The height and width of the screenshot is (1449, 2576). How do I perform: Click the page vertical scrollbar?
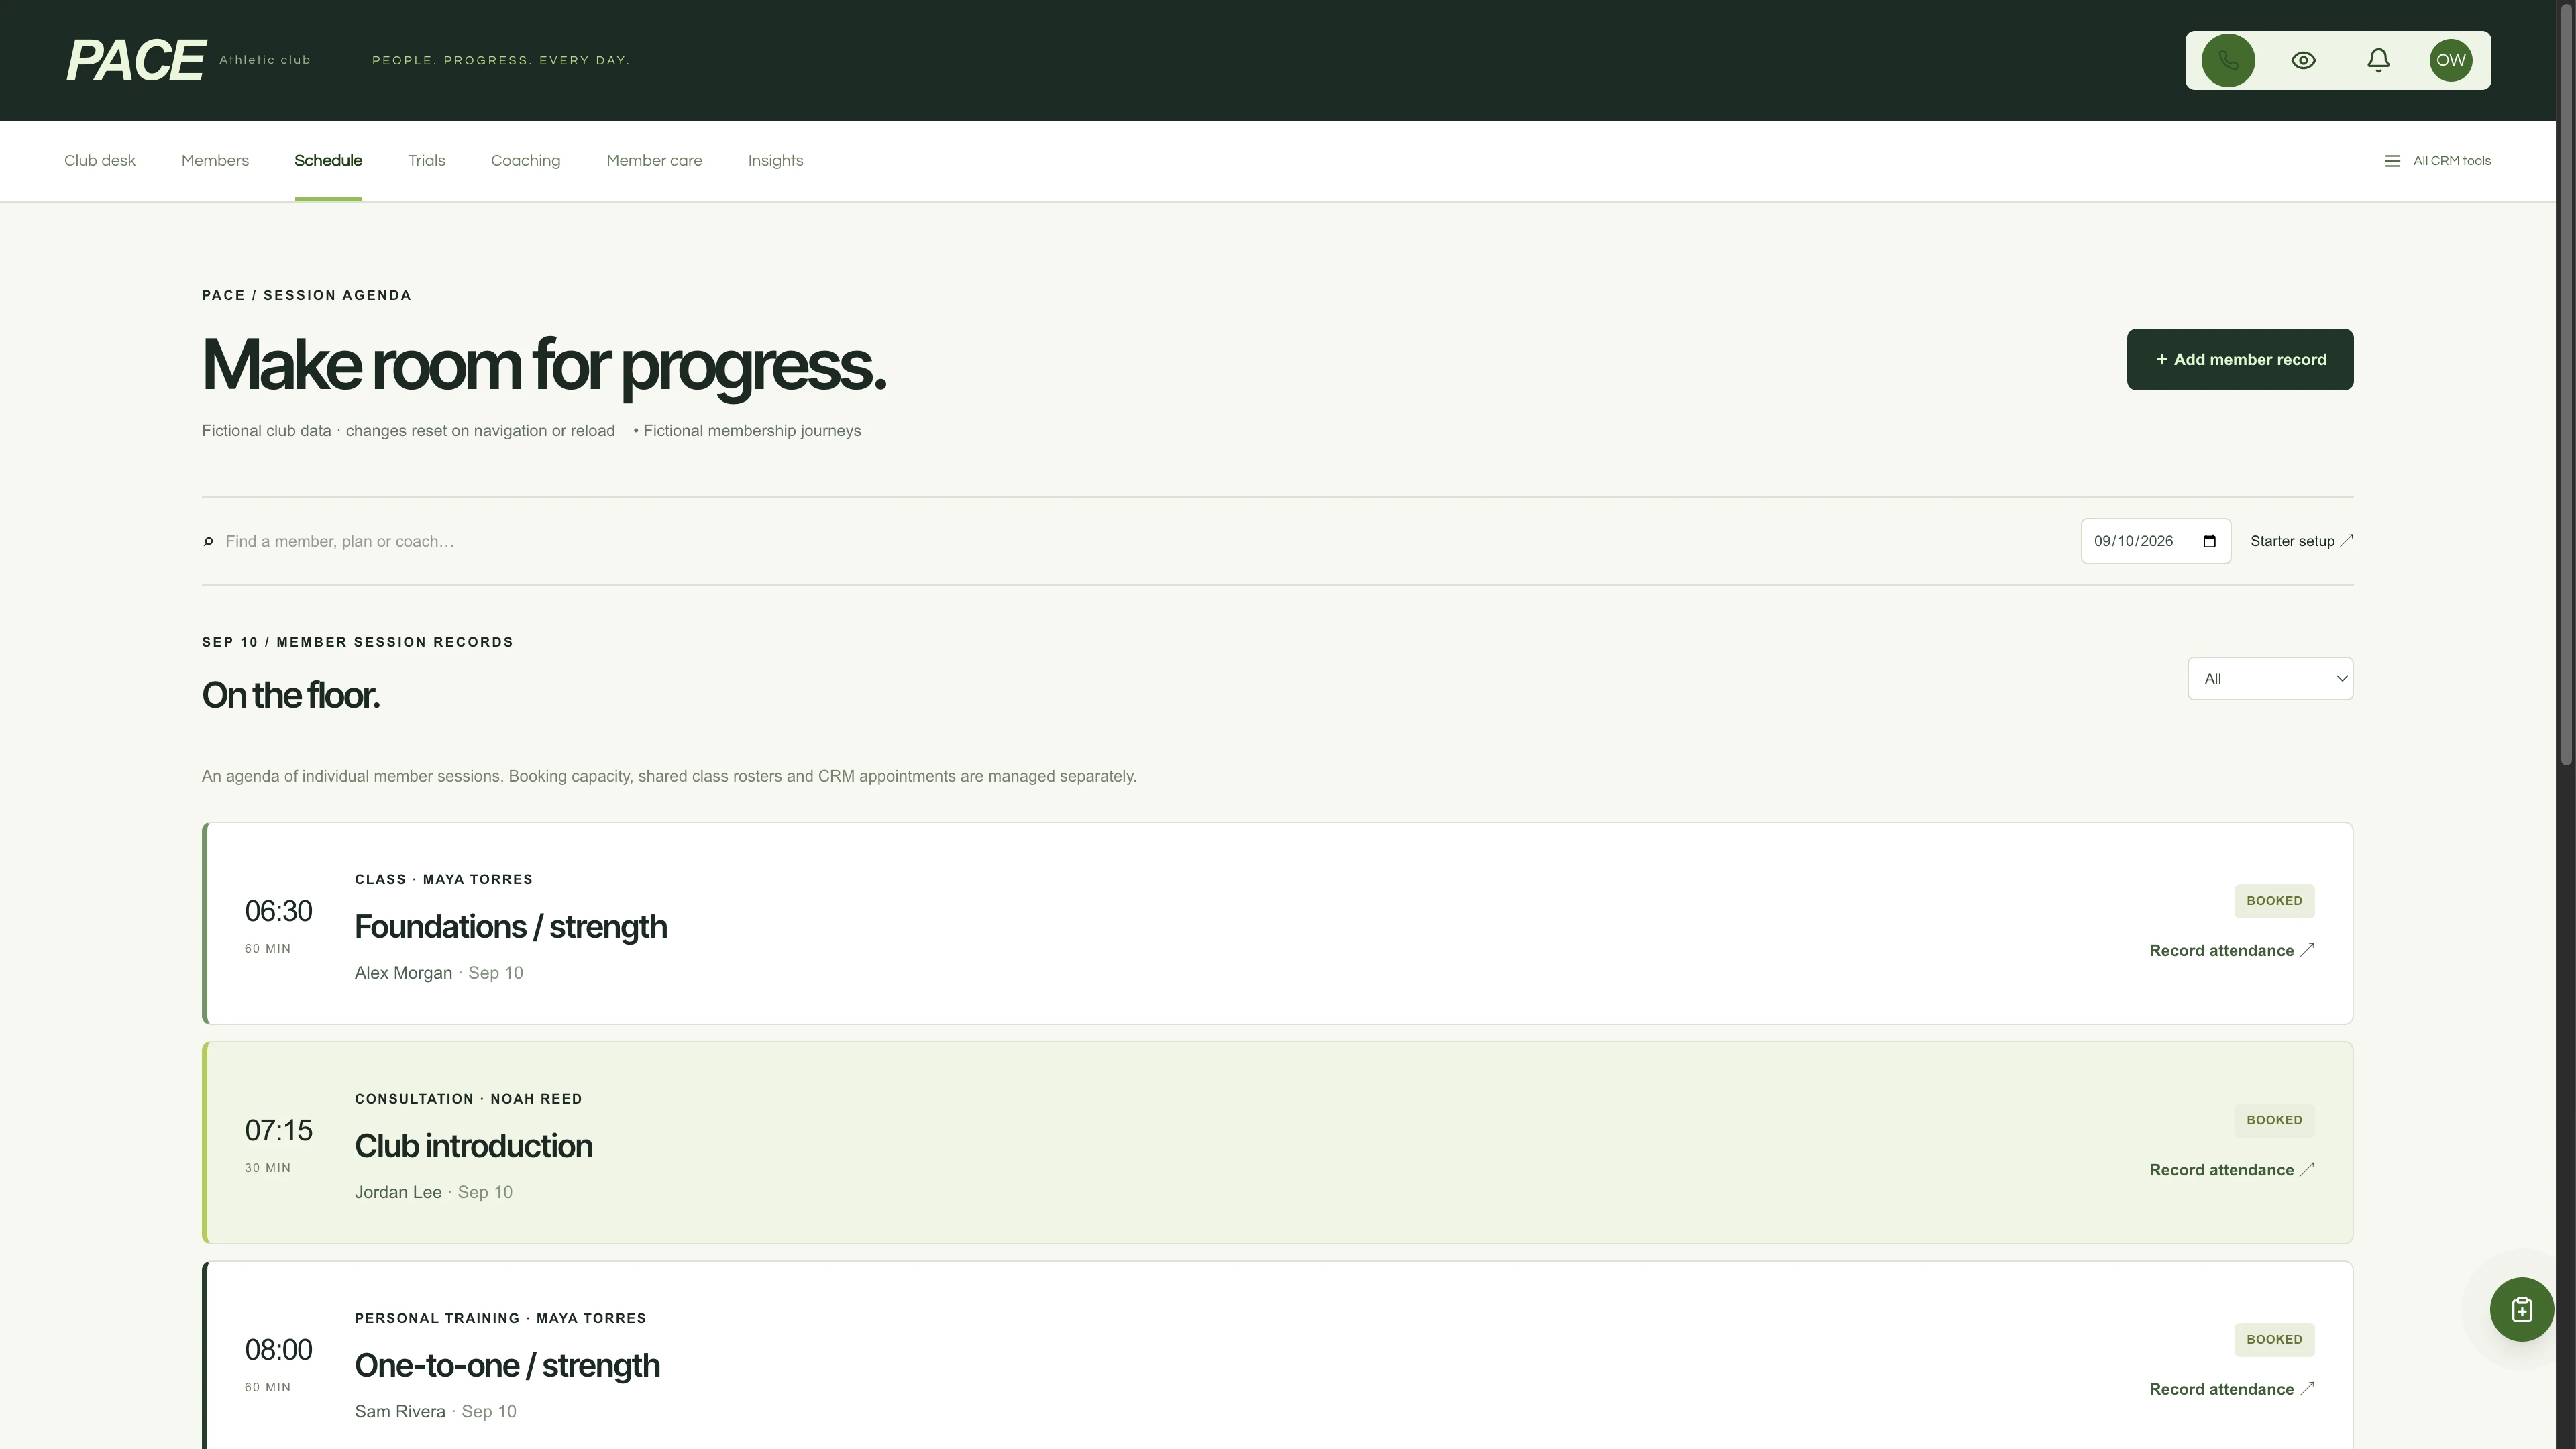click(x=2566, y=384)
